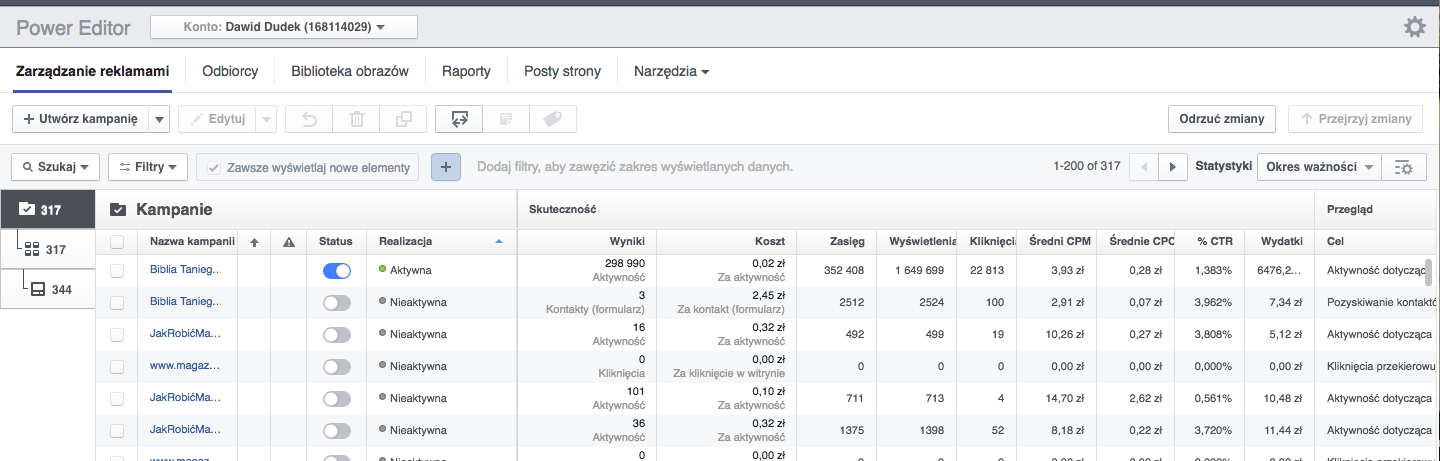This screenshot has height=461, width=1440.
Task: Click the undo arrow icon in toolbar
Action: pyautogui.click(x=310, y=119)
